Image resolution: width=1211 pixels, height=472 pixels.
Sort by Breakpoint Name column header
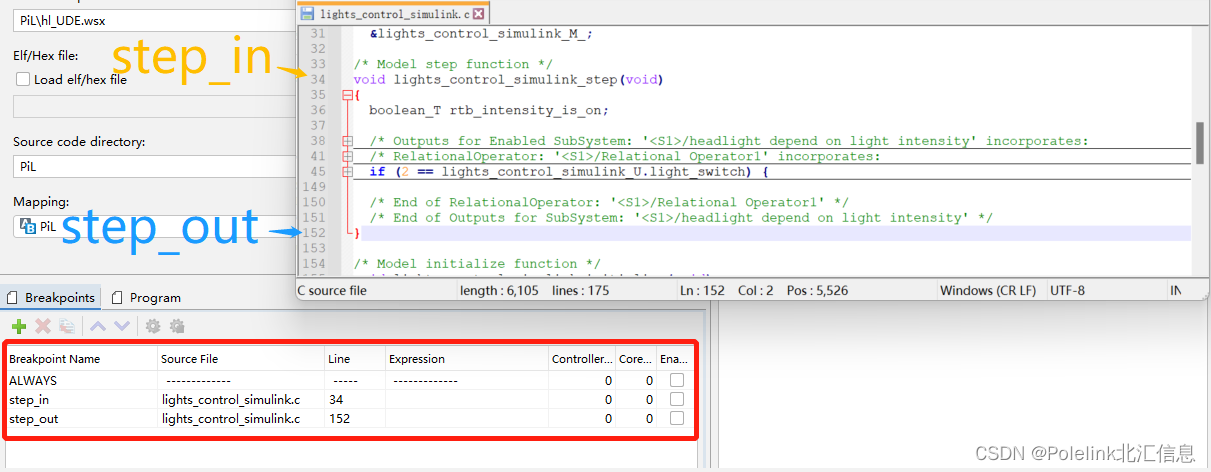click(x=80, y=358)
